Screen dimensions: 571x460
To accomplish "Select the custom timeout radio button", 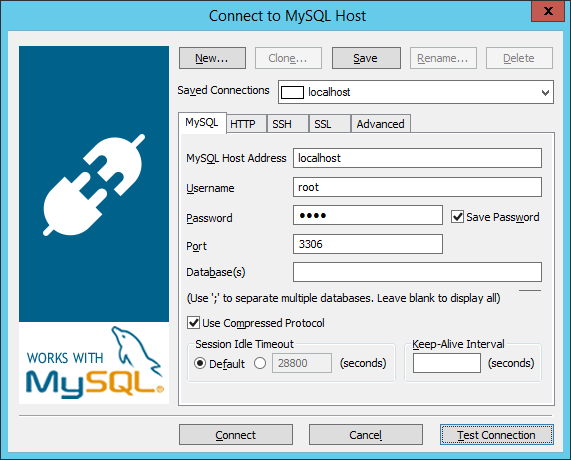I will click(260, 363).
